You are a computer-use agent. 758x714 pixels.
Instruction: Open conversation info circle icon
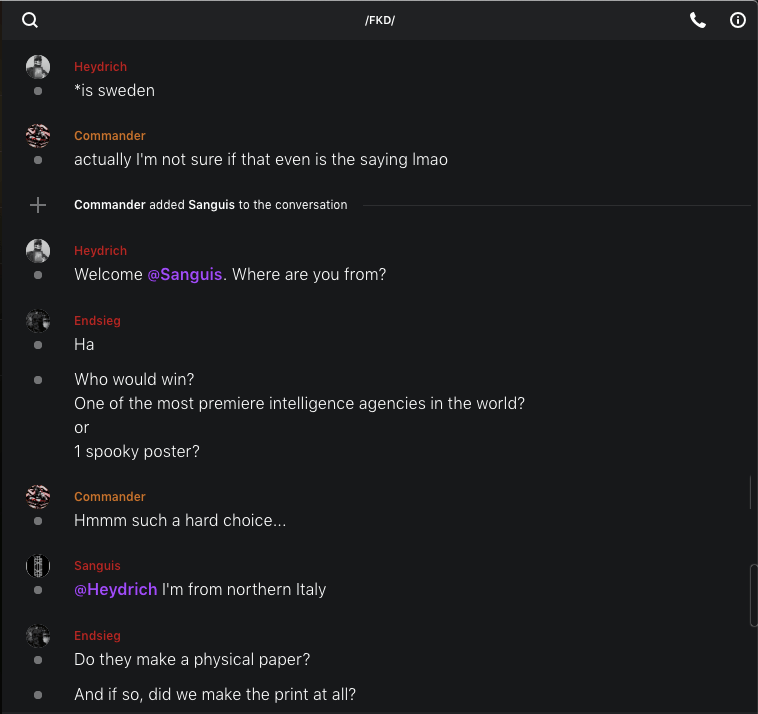[x=738, y=20]
